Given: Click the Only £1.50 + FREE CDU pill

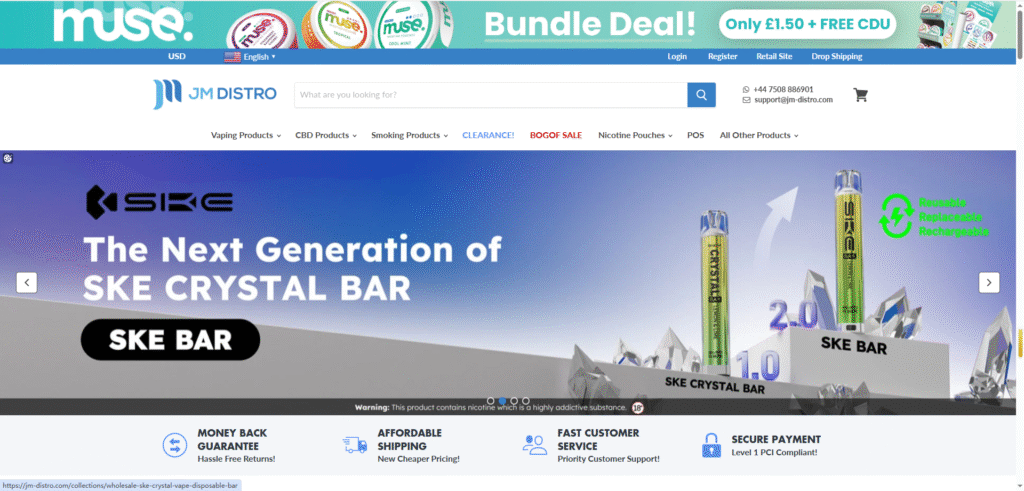Looking at the screenshot, I should [808, 24].
